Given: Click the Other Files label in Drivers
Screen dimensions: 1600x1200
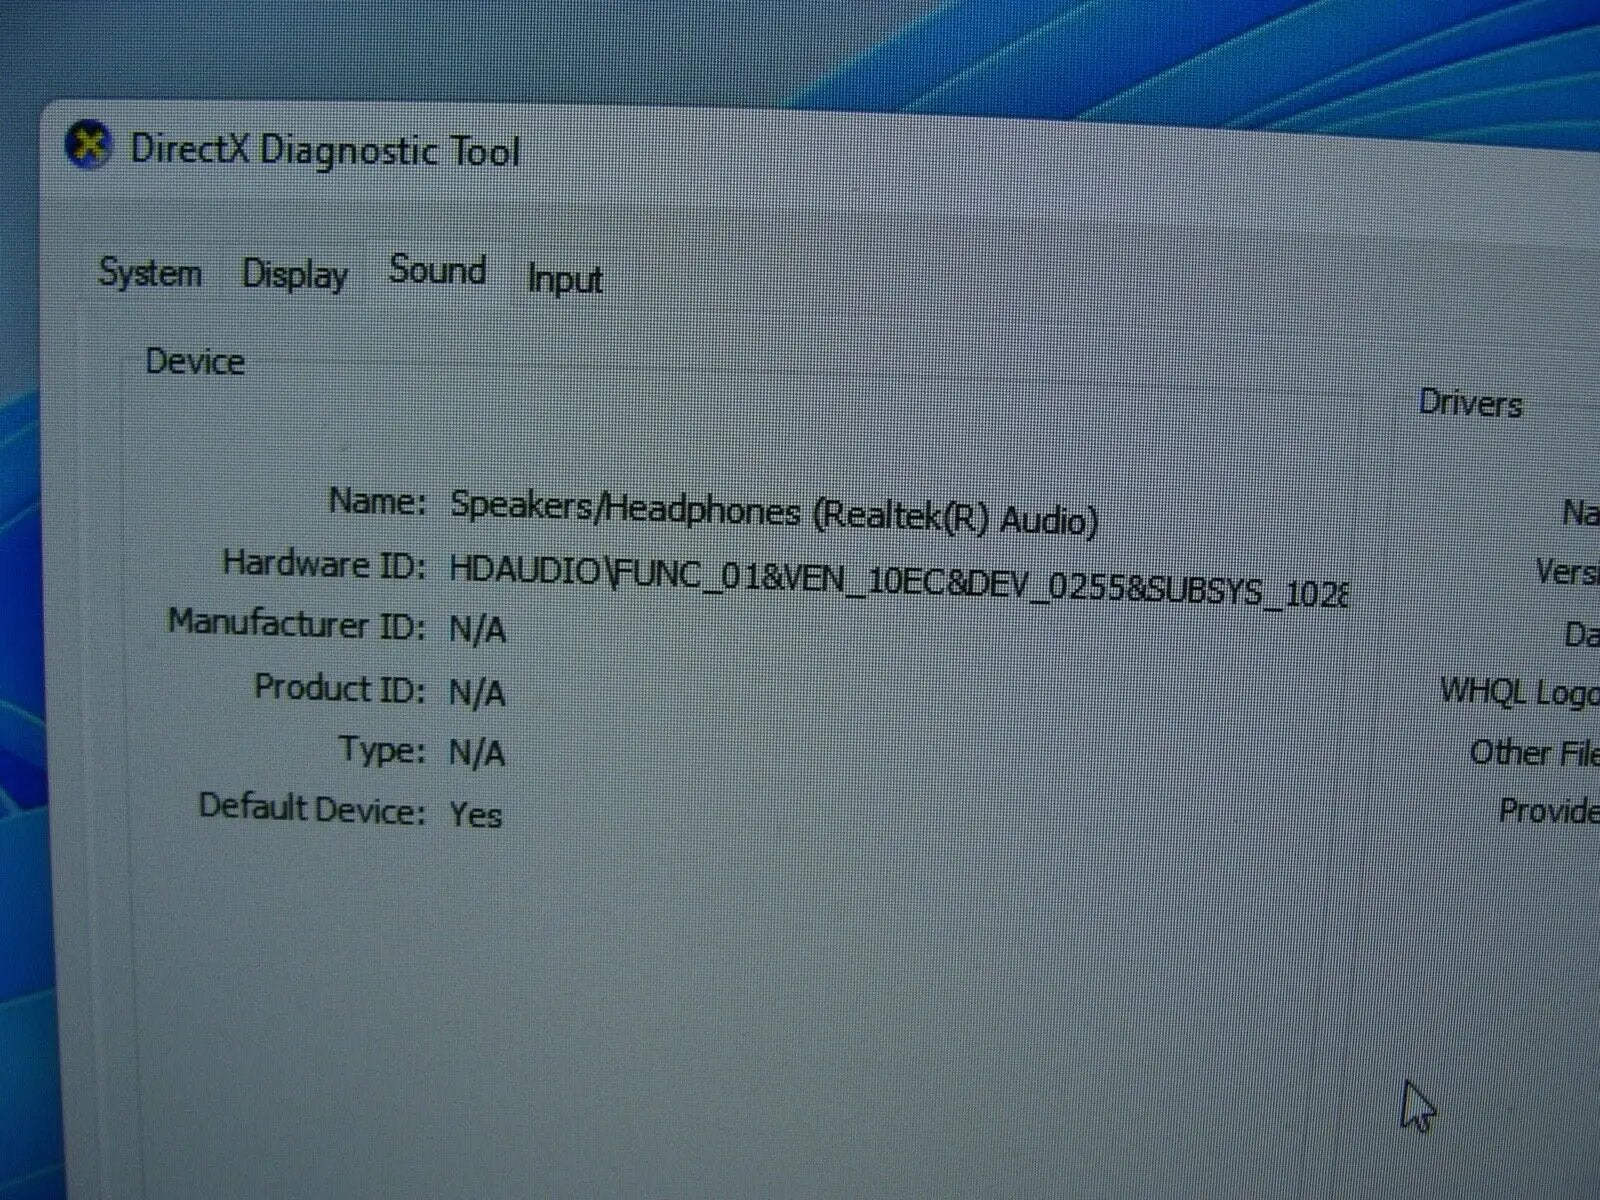Looking at the screenshot, I should [x=1534, y=752].
